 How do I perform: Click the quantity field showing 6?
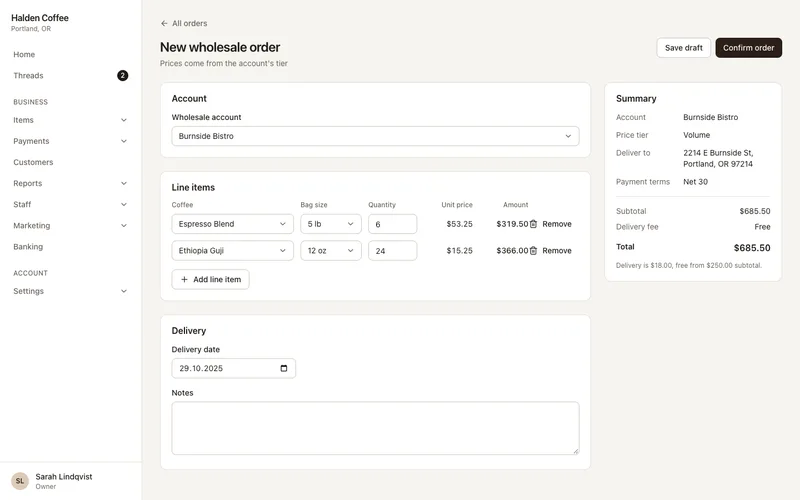point(392,224)
